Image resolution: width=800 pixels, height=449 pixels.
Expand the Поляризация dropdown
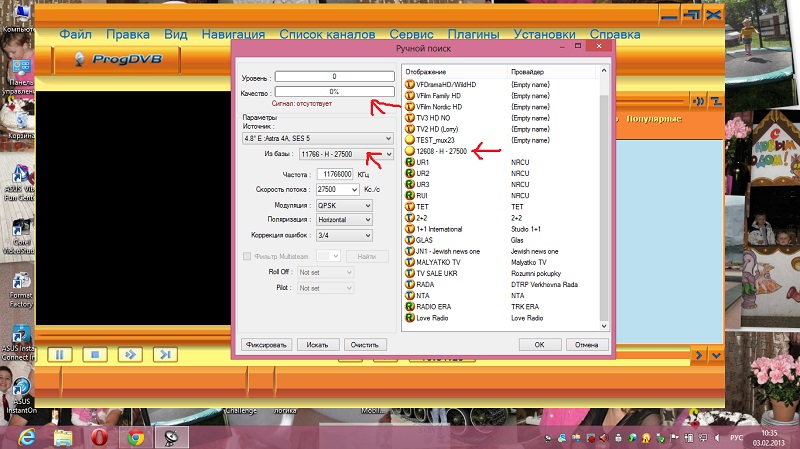(x=343, y=221)
